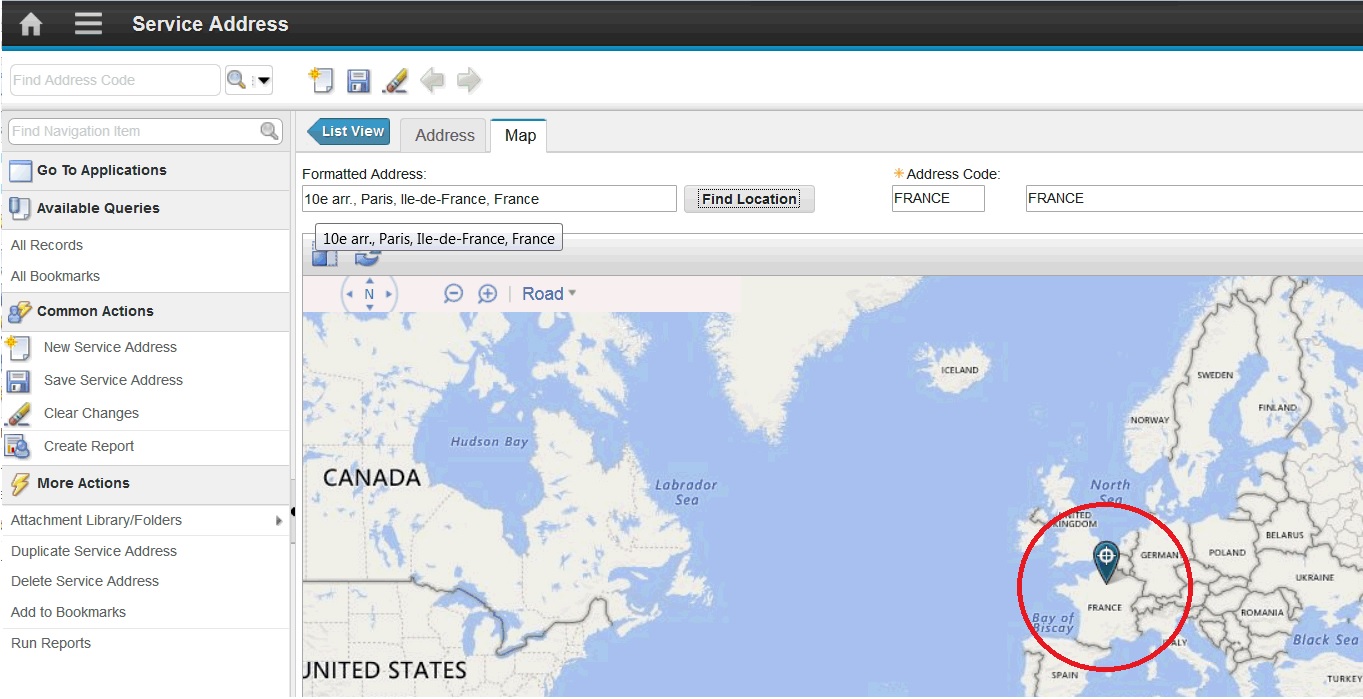Screen dimensions: 1363x699
Task: Click the refresh icon above the map
Action: 368,256
